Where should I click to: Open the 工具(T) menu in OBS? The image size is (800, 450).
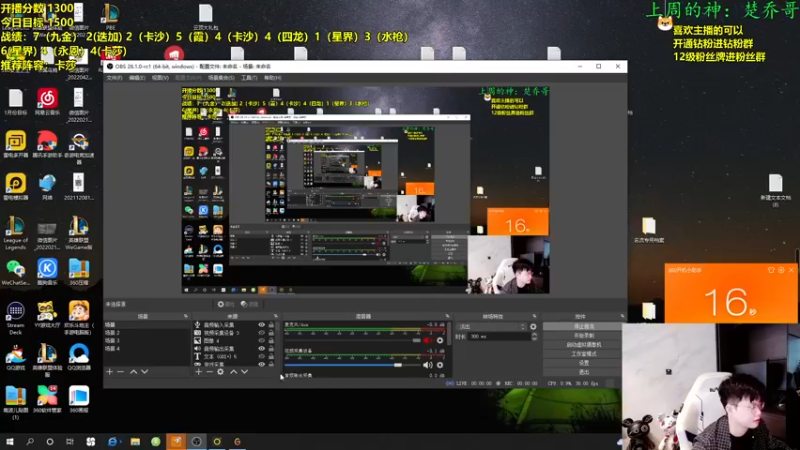click(249, 78)
